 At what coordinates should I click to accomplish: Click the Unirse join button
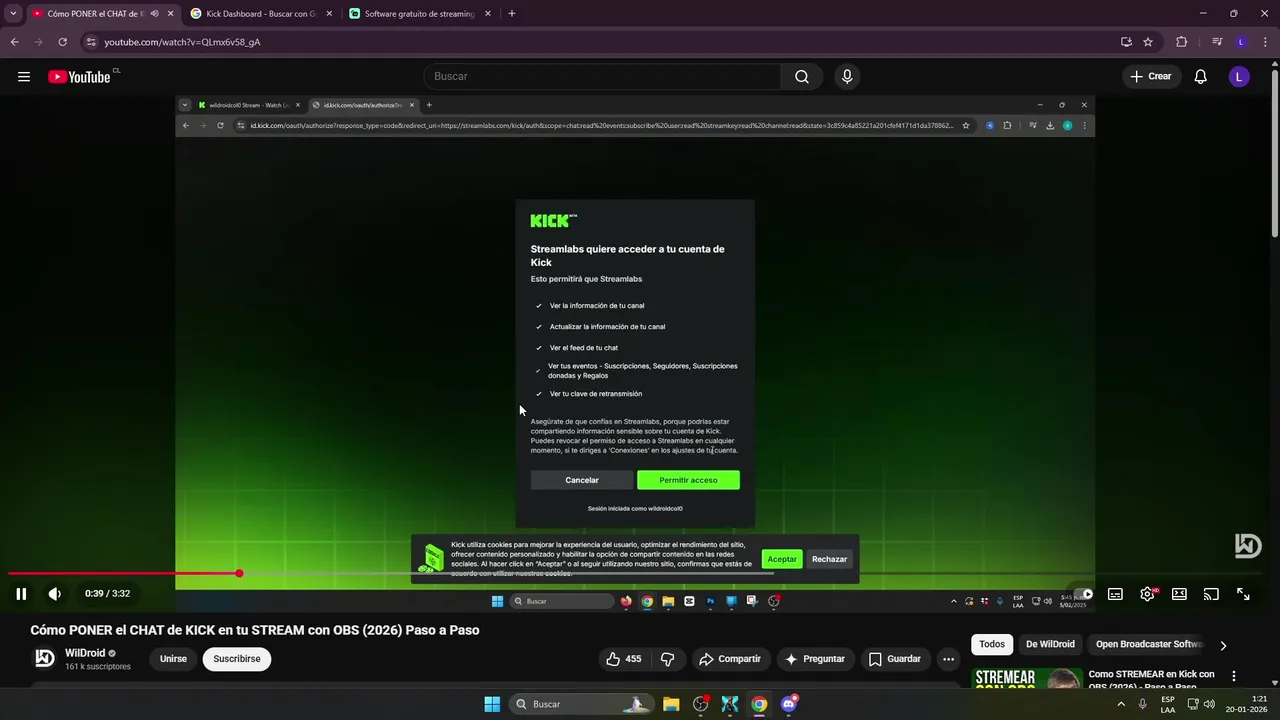click(173, 659)
